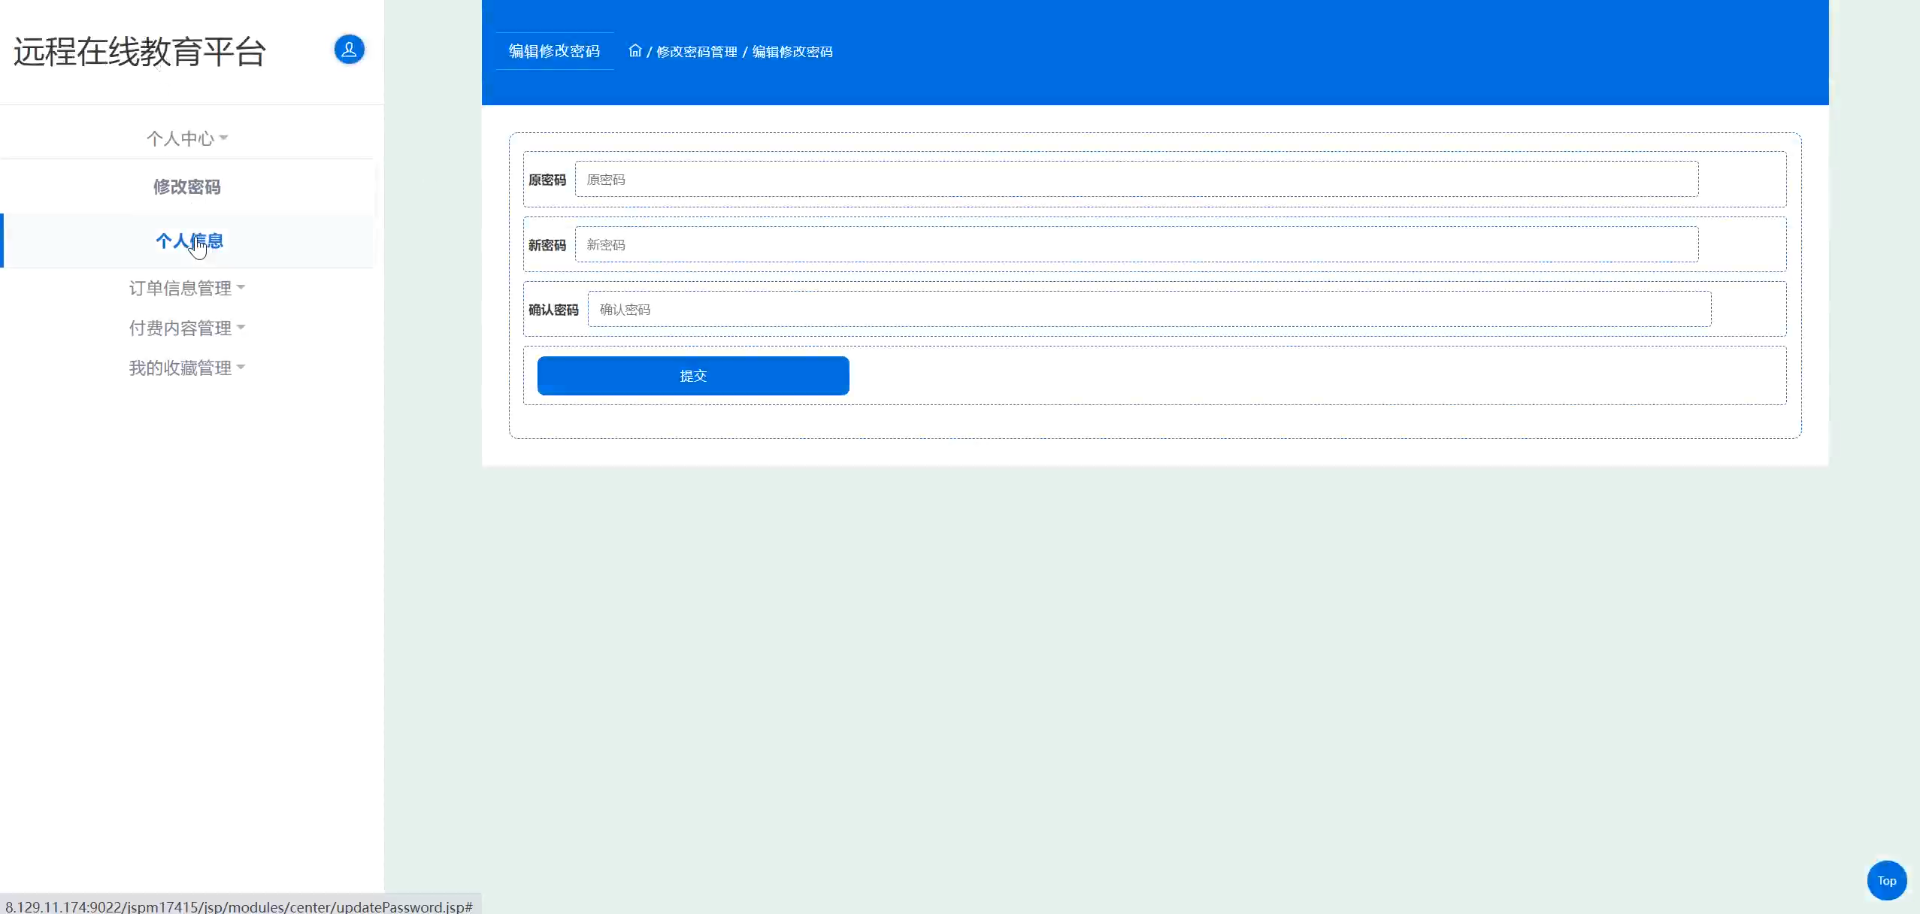
Task: Click the home icon in breadcrumb
Action: click(x=635, y=51)
